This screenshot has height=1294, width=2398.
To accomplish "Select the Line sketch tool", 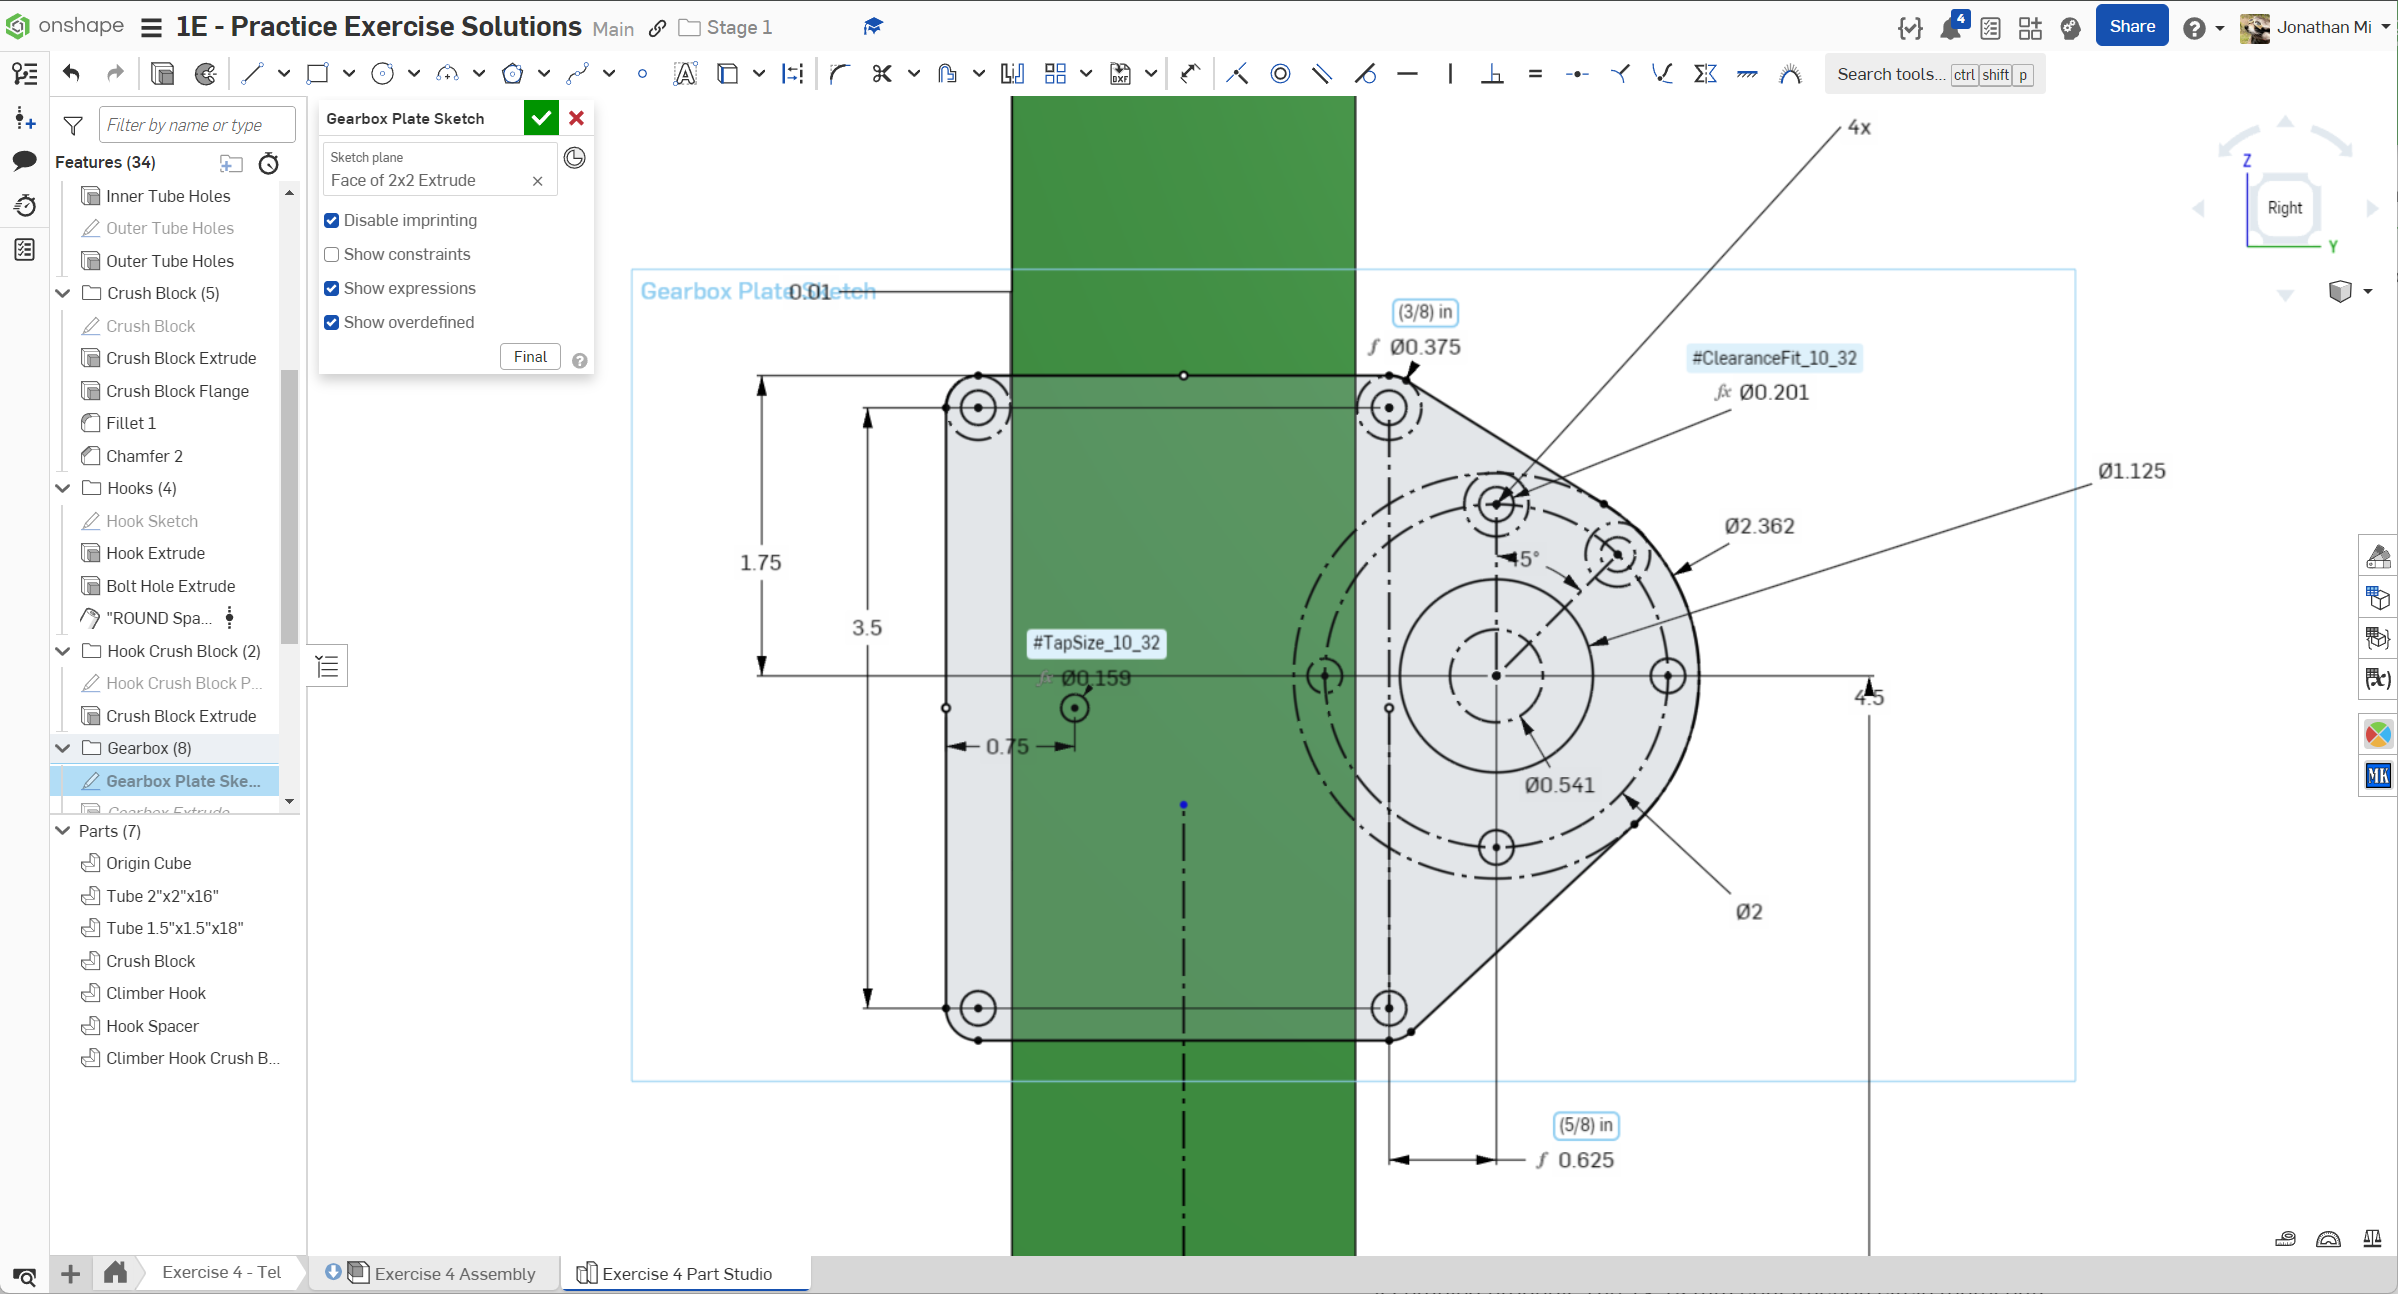I will (x=252, y=73).
